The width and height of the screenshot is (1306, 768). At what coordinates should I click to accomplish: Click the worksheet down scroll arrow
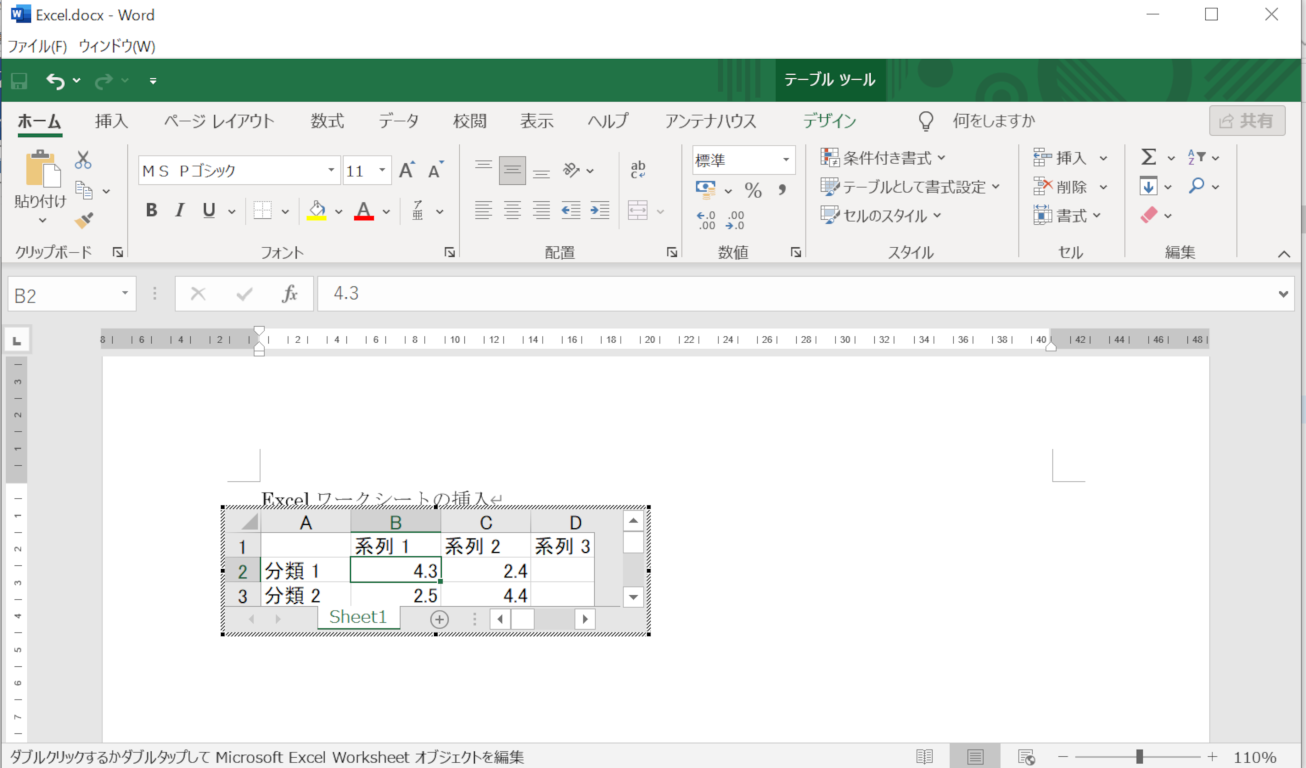632,597
